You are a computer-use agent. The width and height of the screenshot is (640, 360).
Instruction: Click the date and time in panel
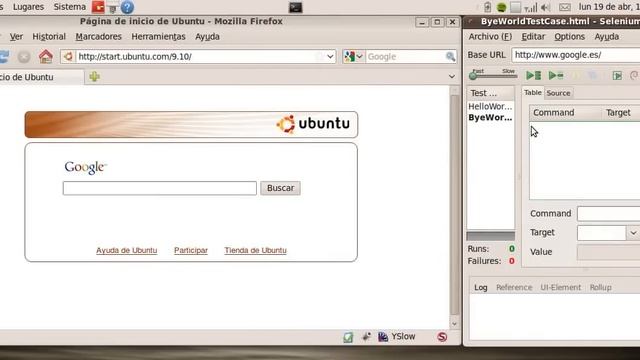609,7
